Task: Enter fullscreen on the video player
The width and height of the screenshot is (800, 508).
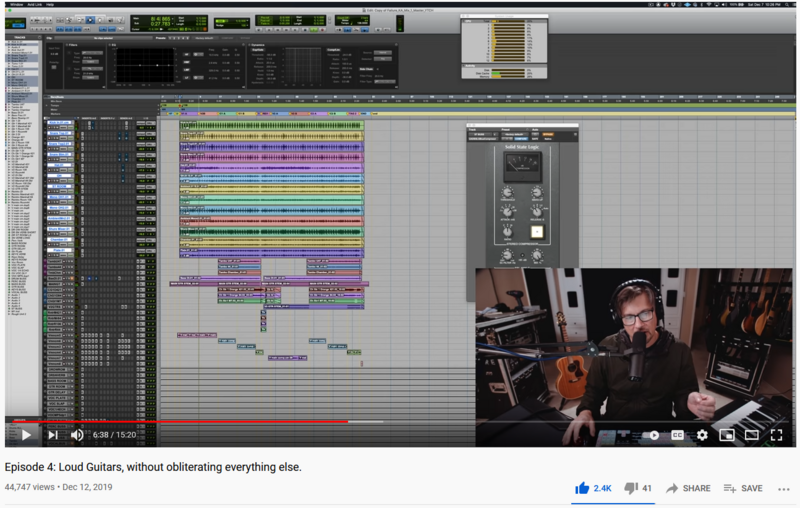Action: (776, 435)
